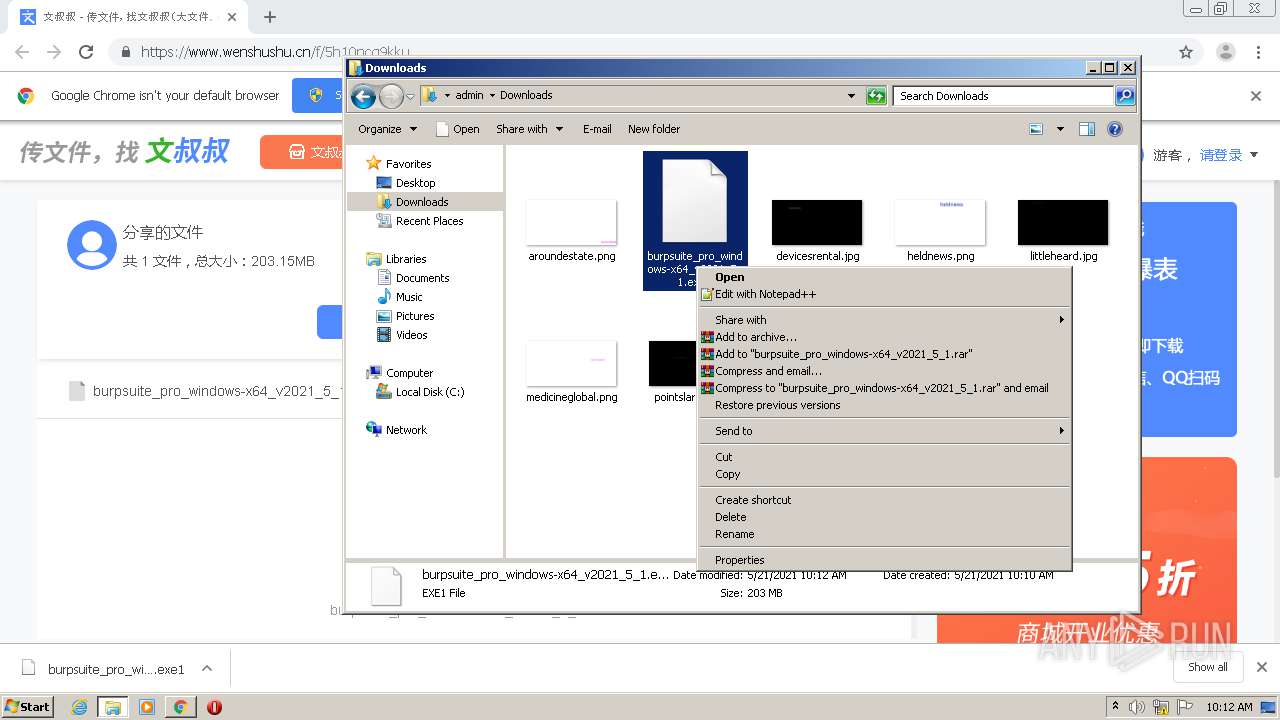
Task: Expand address bar history dropdown
Action: click(x=851, y=96)
